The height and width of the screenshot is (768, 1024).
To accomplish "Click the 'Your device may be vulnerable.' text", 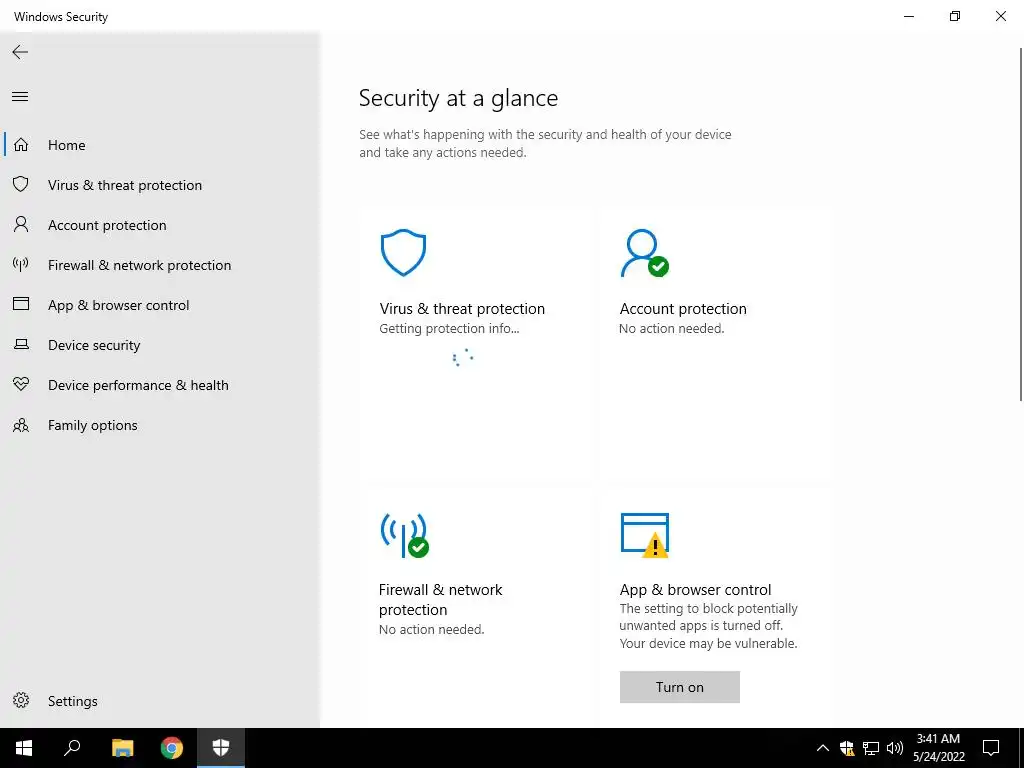I will click(x=709, y=643).
